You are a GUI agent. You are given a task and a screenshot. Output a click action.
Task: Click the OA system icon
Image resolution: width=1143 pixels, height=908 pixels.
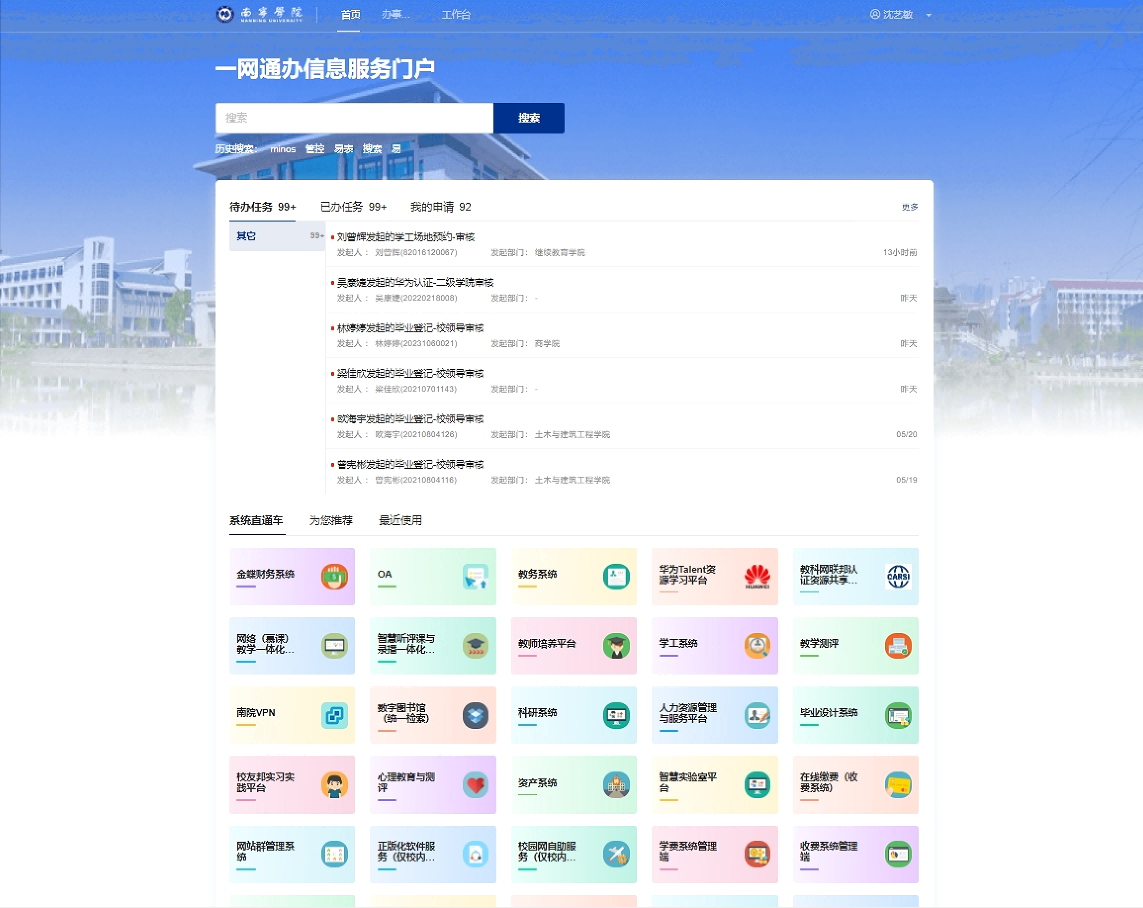[x=475, y=576]
